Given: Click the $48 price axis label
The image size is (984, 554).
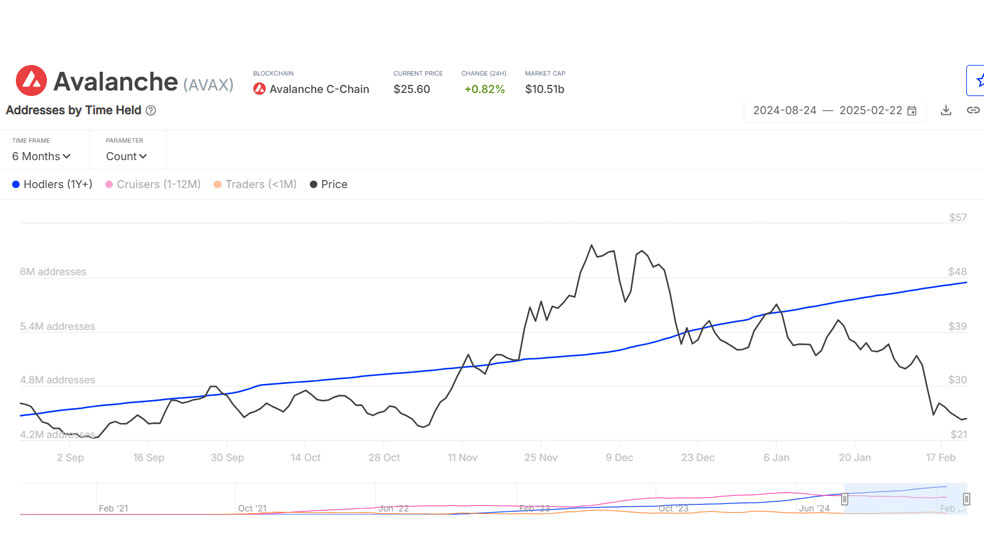Looking at the screenshot, I should point(958,272).
